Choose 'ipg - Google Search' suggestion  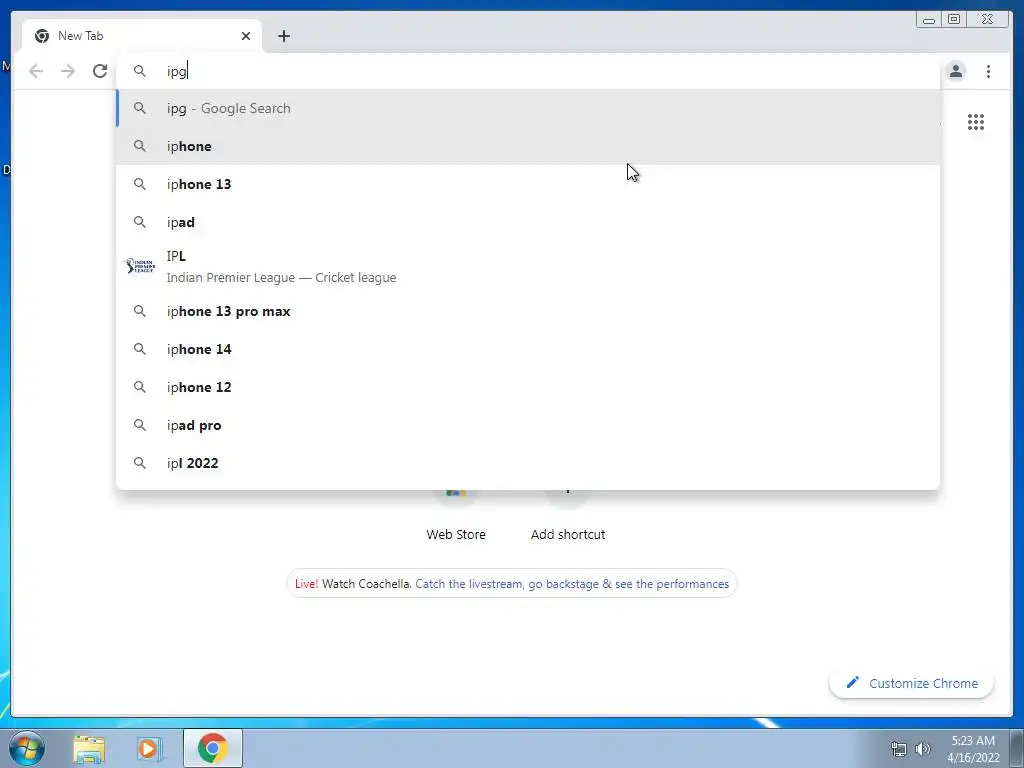(x=528, y=108)
